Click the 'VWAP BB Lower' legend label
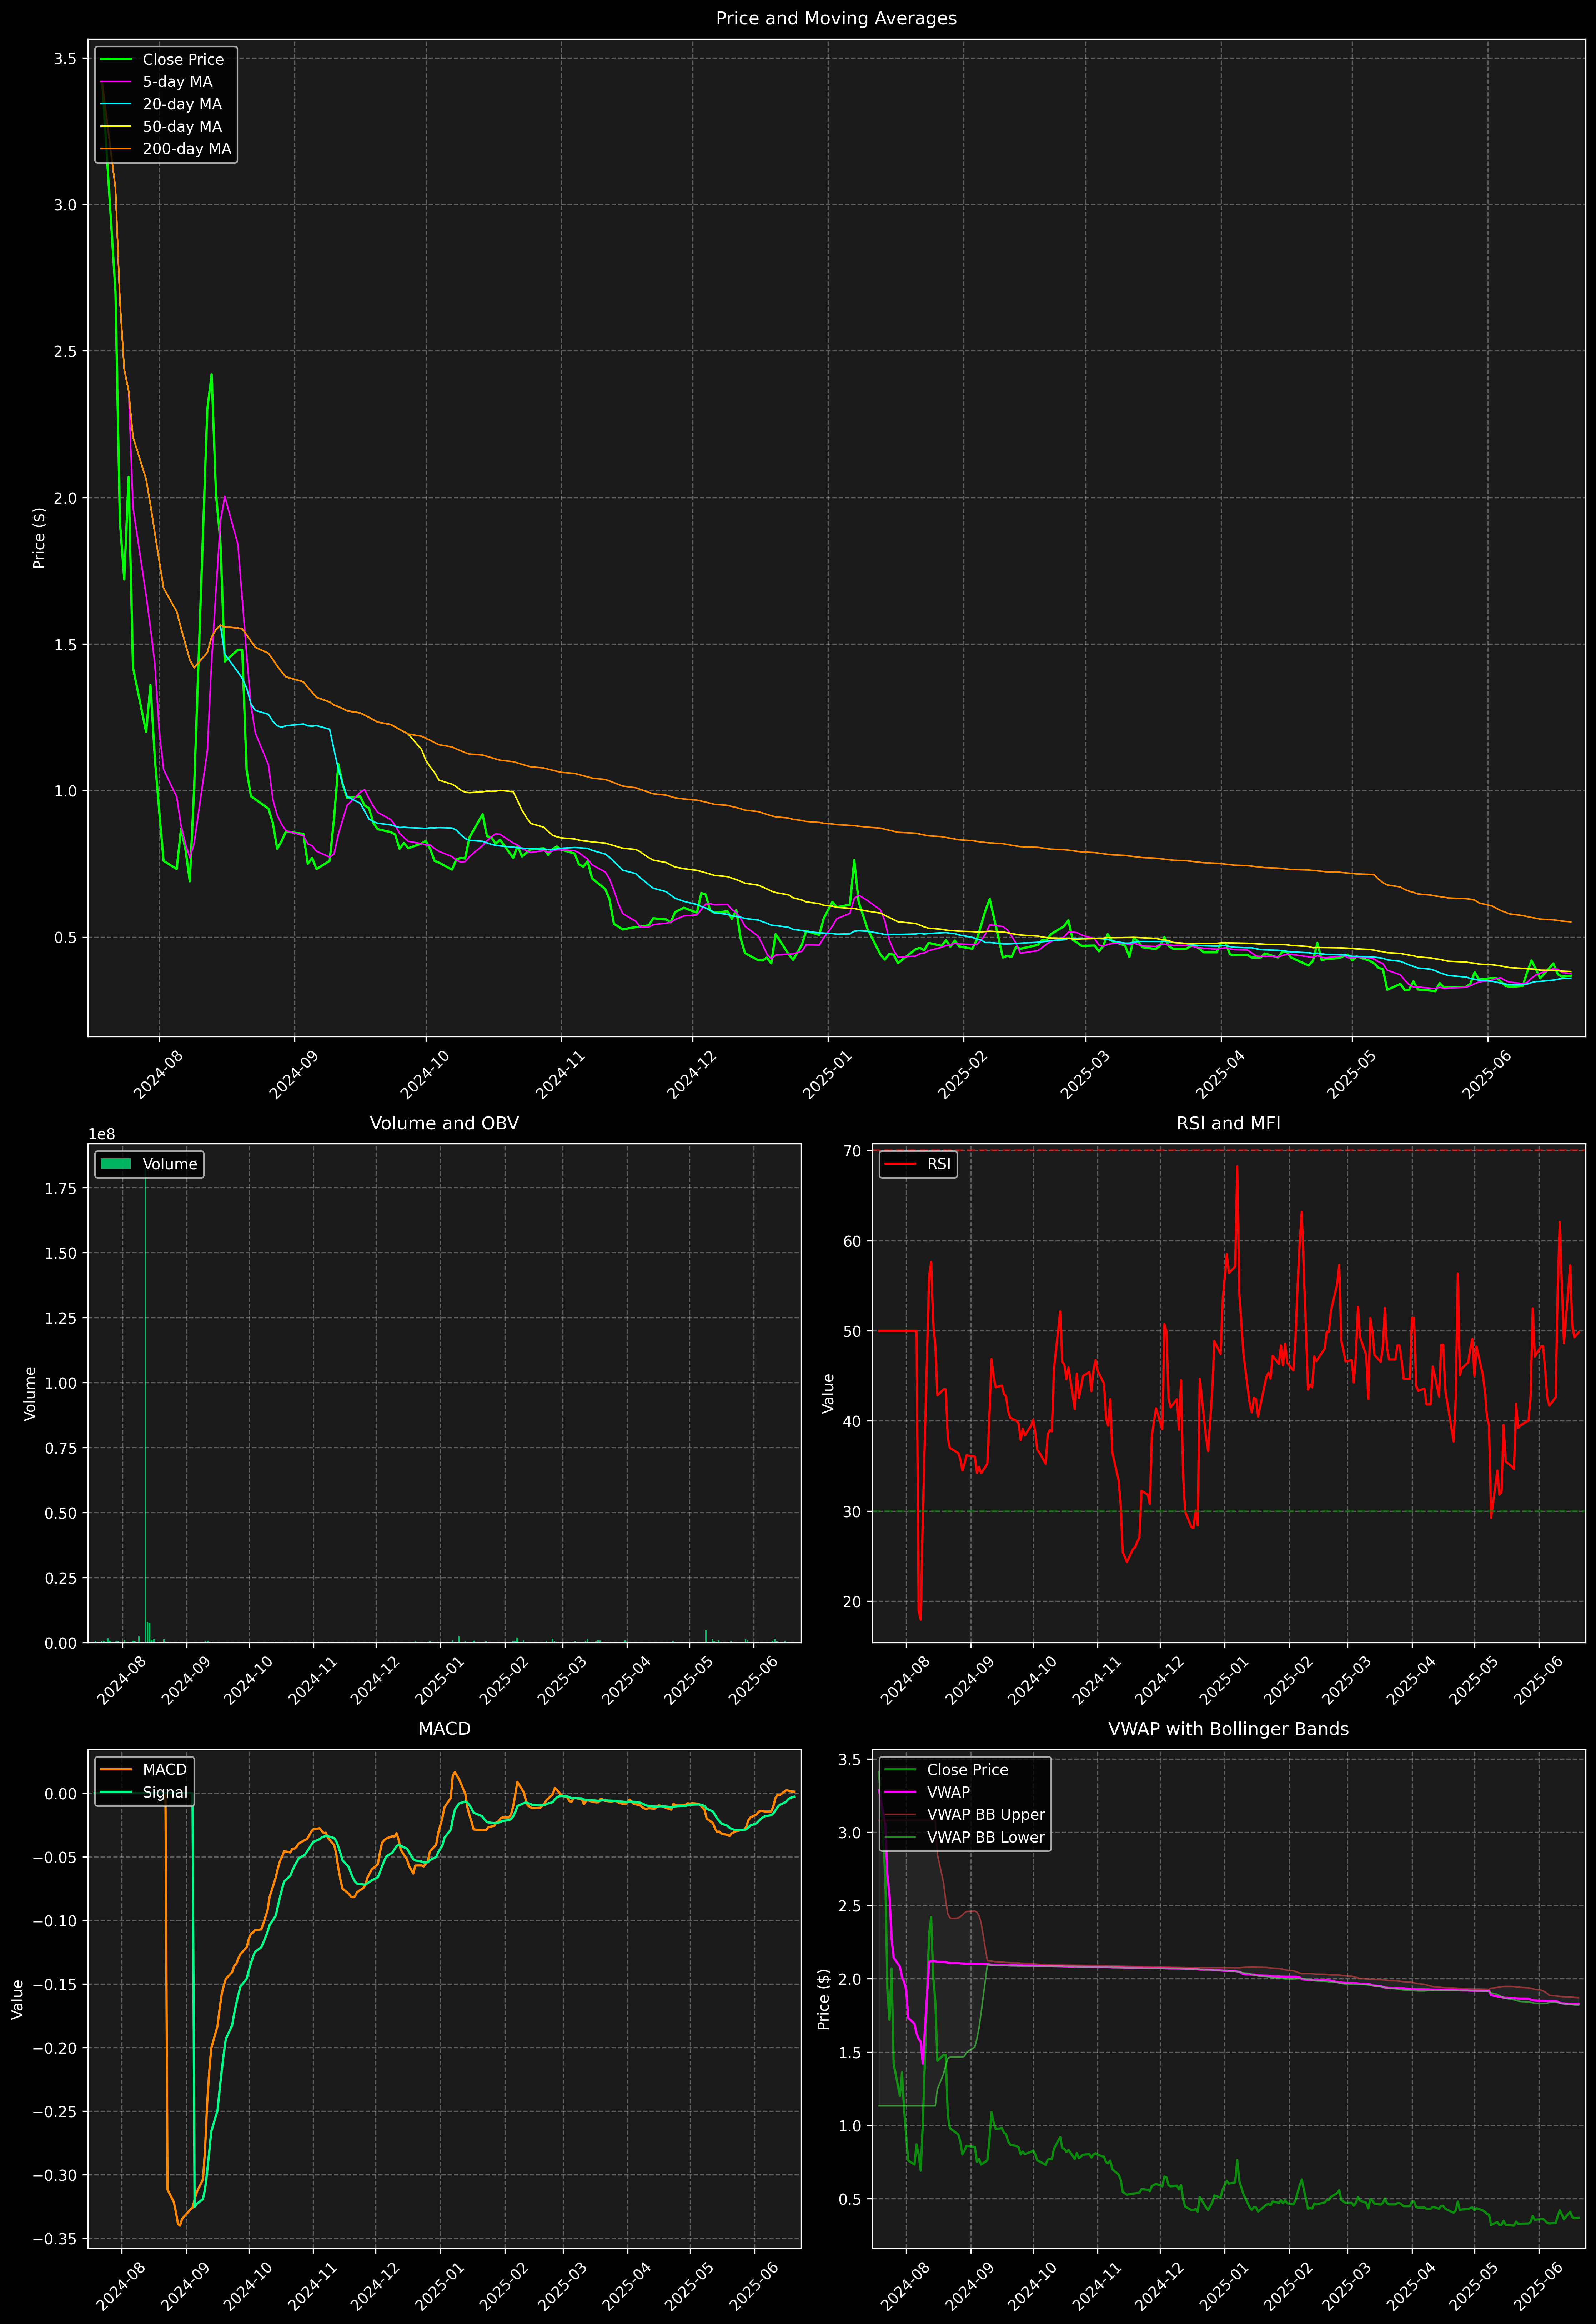 tap(986, 1837)
